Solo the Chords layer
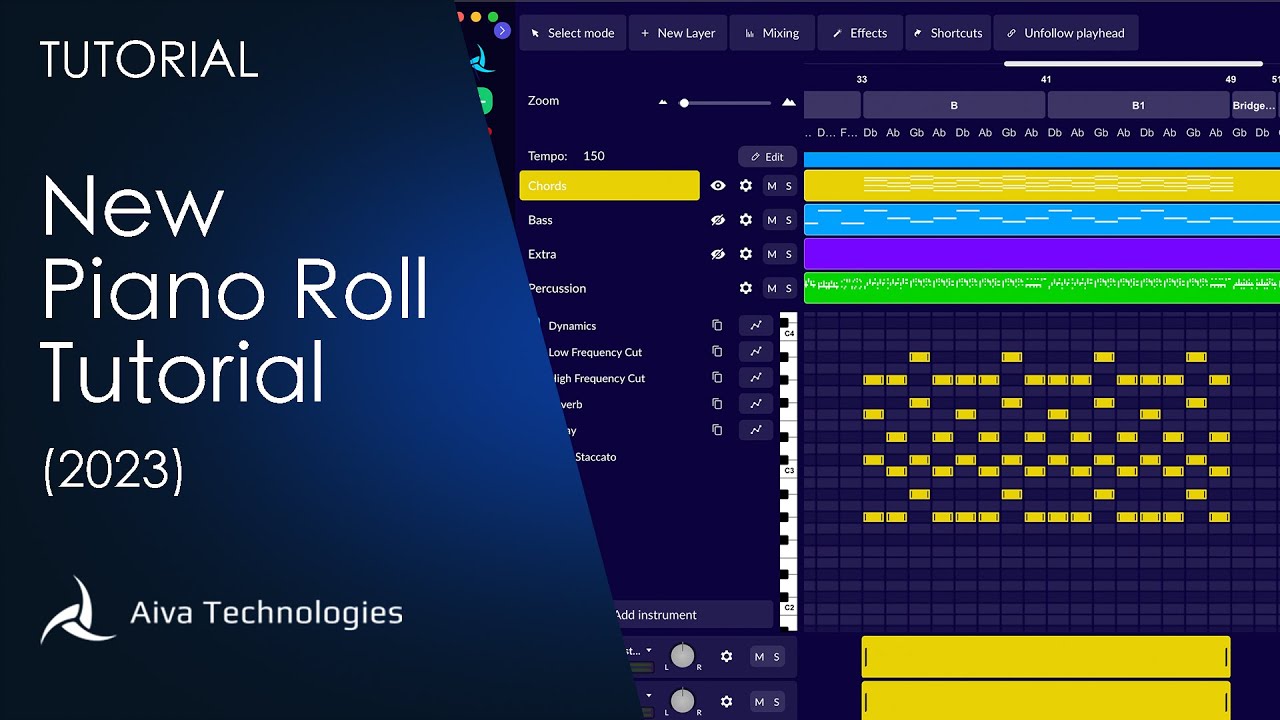Screen dimensions: 1280x720 [788, 186]
